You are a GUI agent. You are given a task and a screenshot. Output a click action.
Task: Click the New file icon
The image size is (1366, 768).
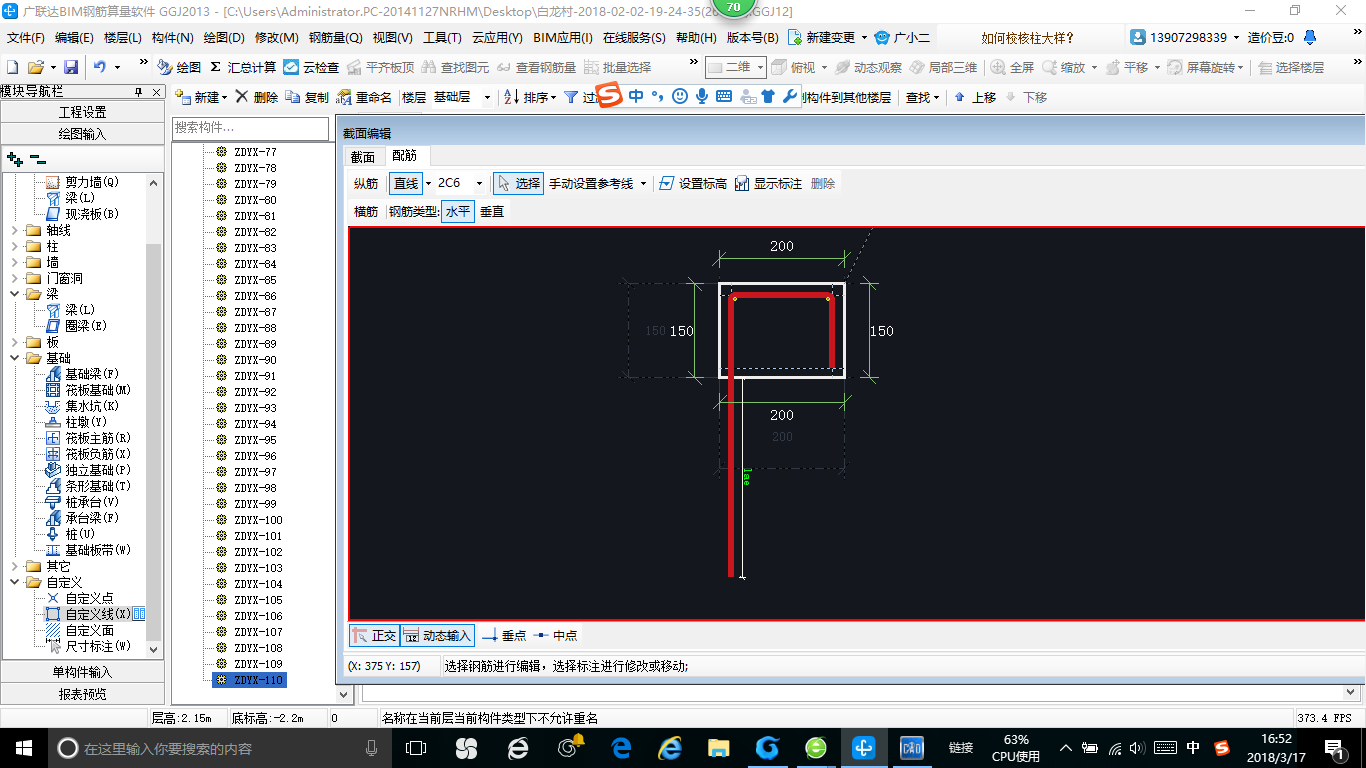(12, 67)
